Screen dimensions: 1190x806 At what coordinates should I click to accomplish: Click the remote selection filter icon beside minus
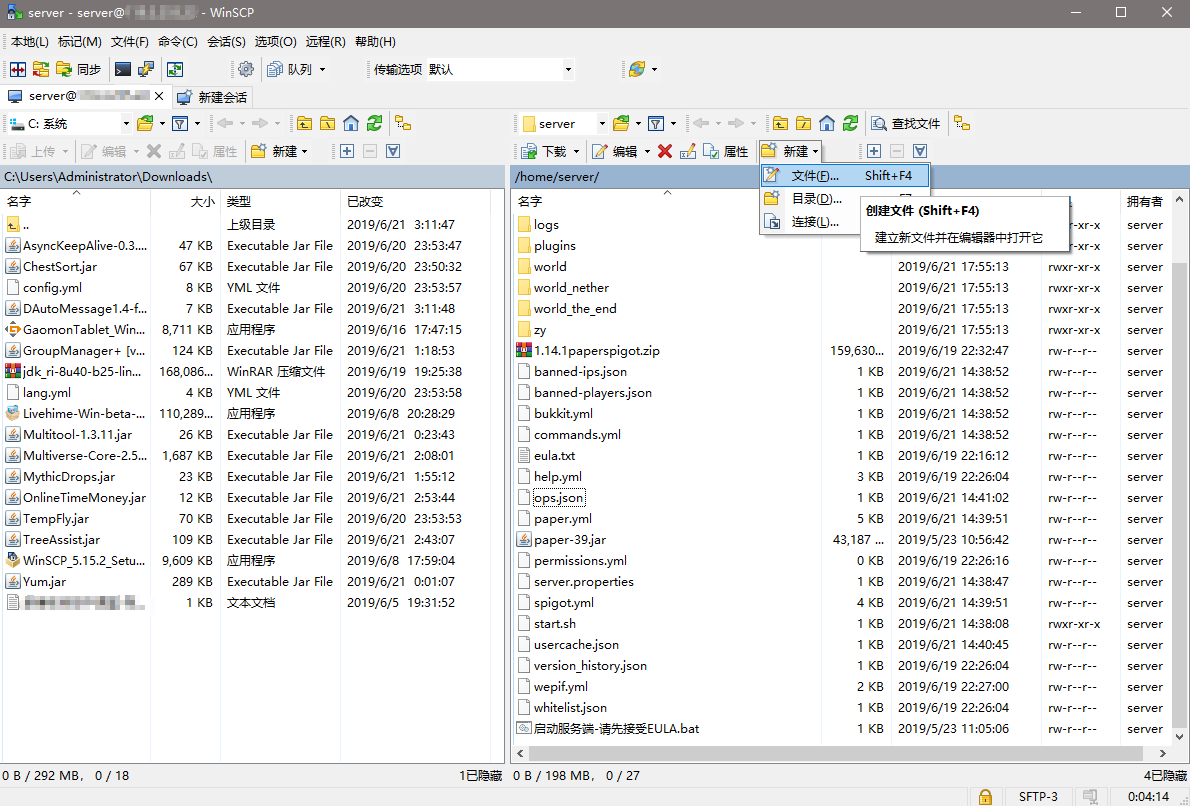coord(920,151)
